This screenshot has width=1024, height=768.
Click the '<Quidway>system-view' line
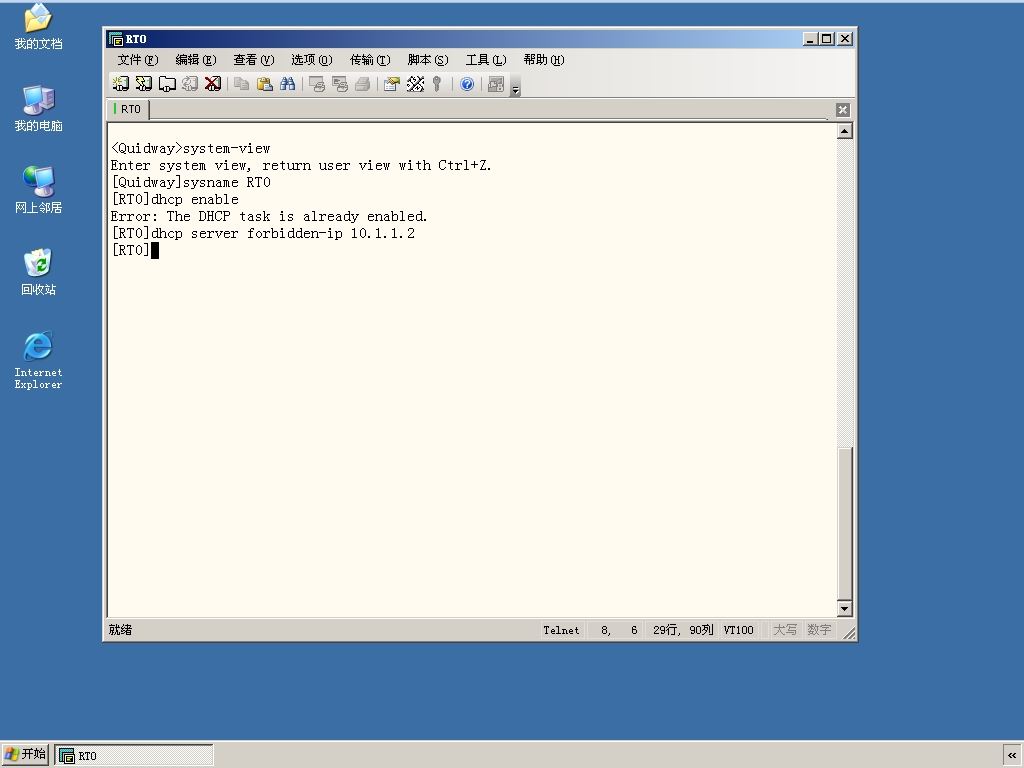190,148
